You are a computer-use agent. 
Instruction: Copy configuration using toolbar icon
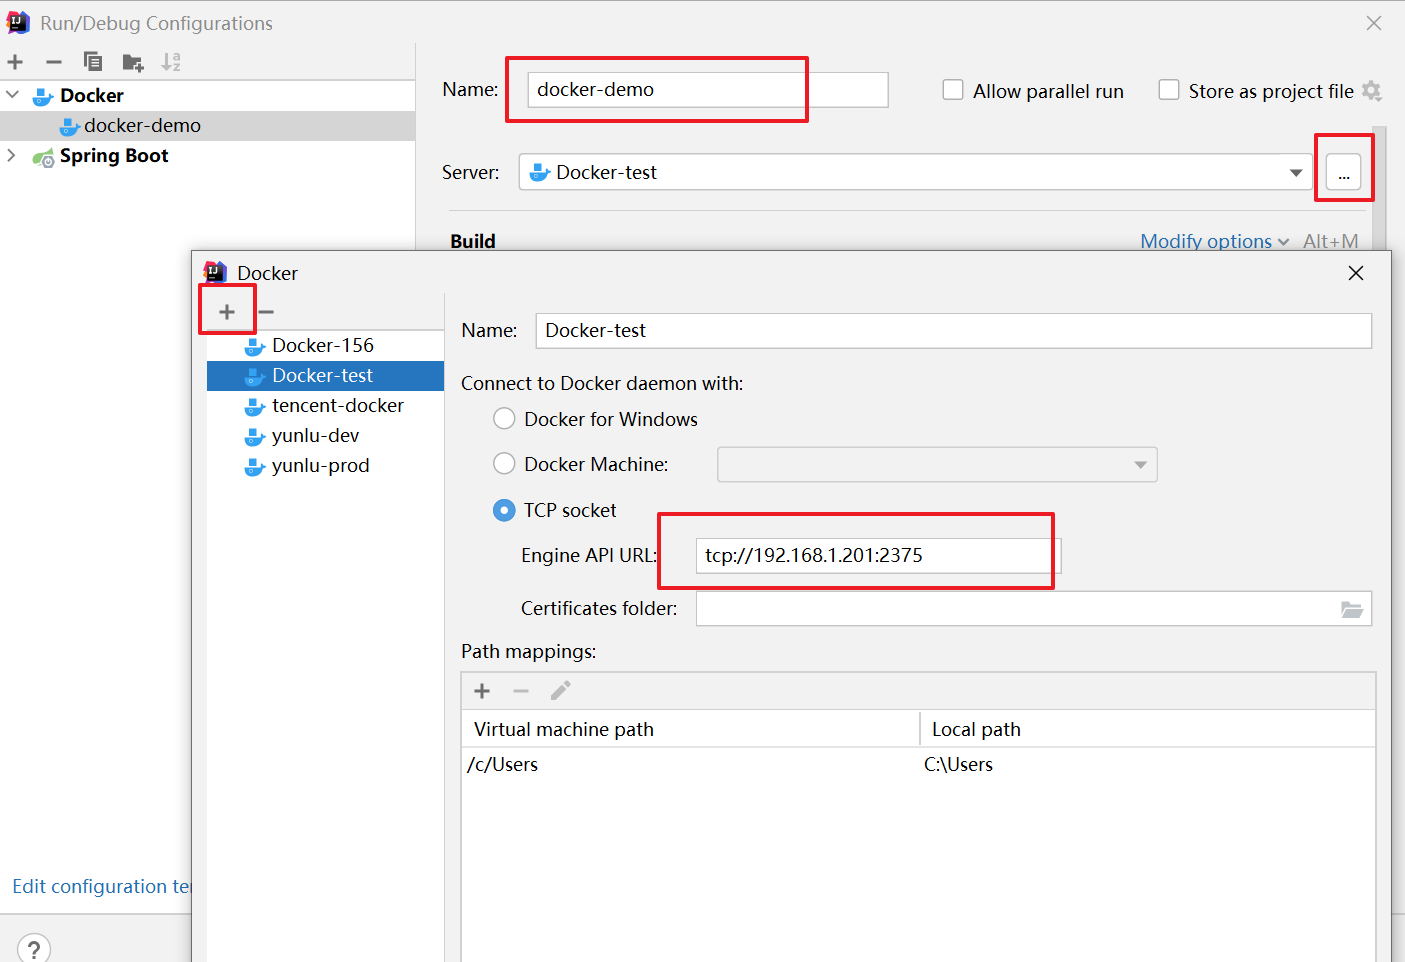(x=93, y=62)
